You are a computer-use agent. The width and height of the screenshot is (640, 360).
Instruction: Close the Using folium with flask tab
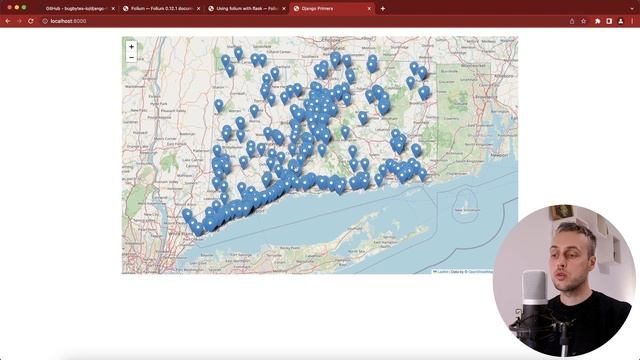[x=284, y=9]
